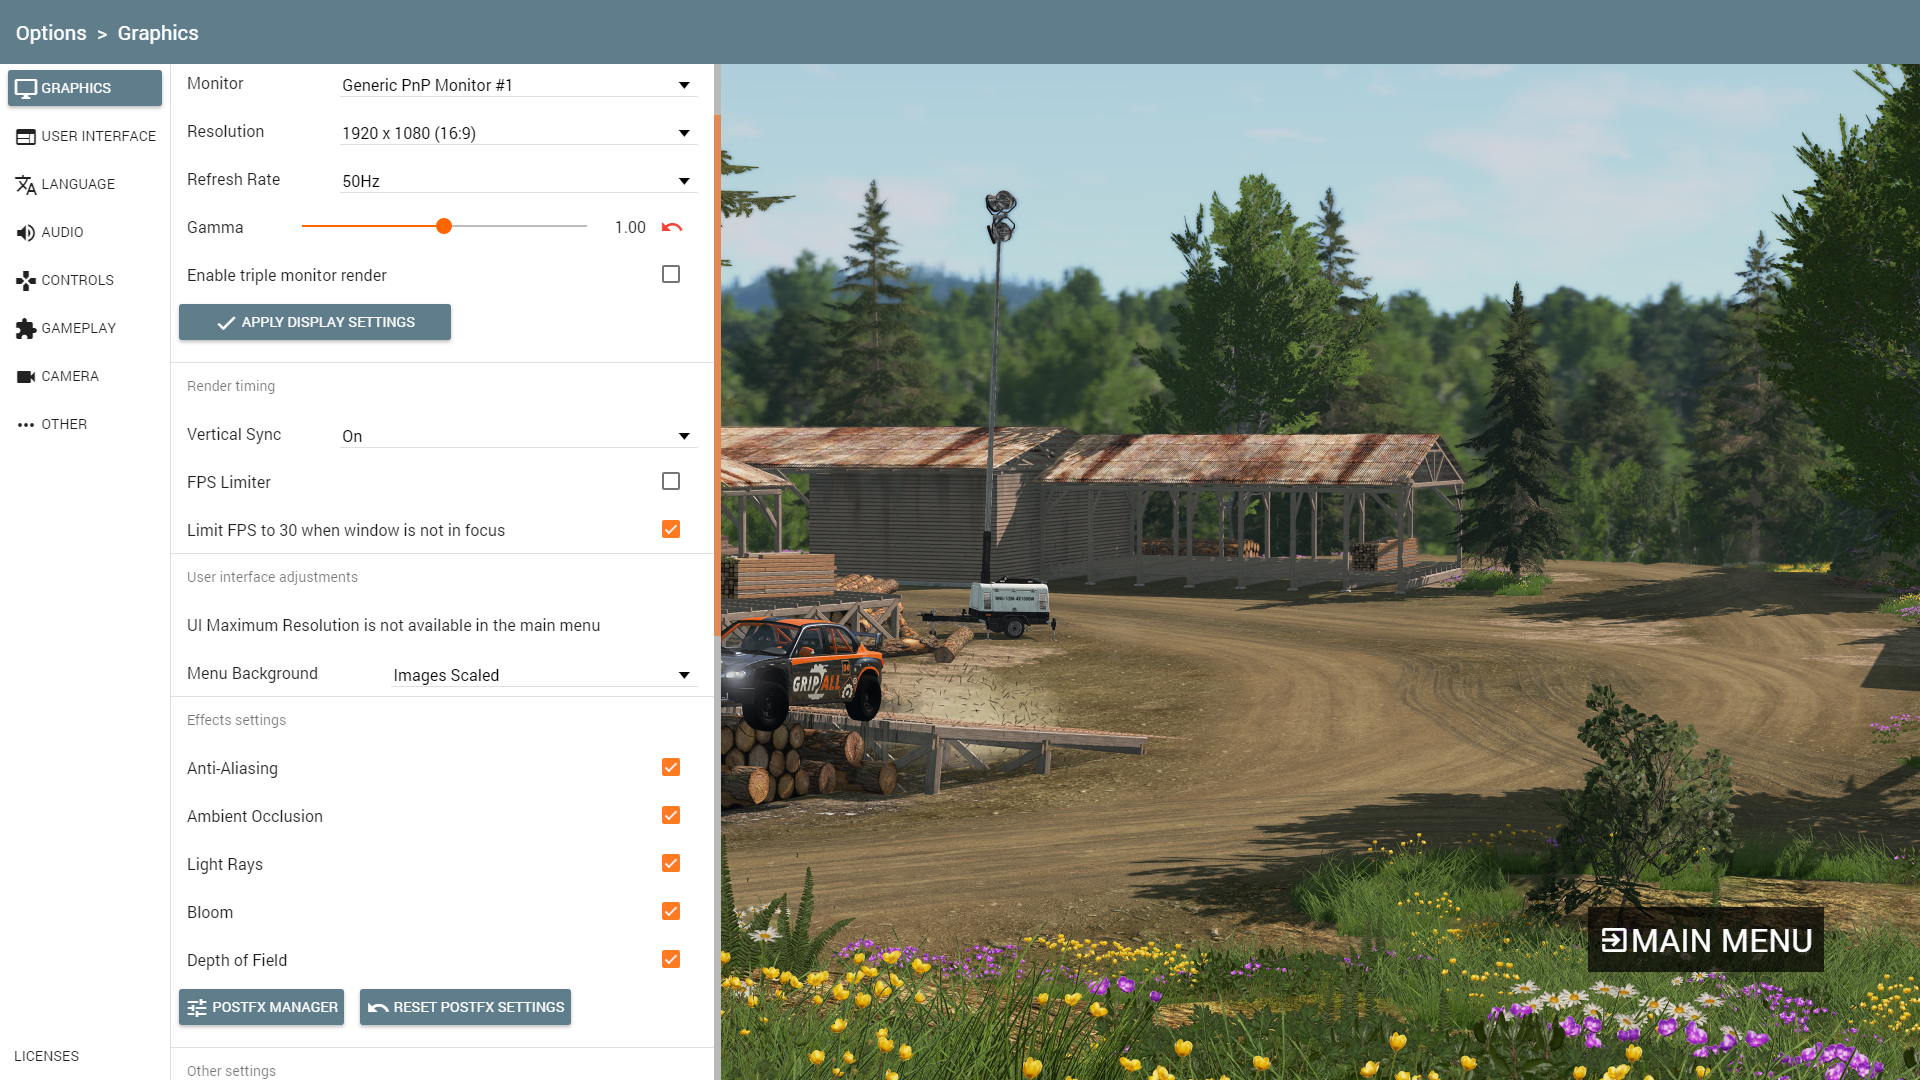Reset gamma with the orange undo arrow
1920x1080 pixels.
point(672,227)
